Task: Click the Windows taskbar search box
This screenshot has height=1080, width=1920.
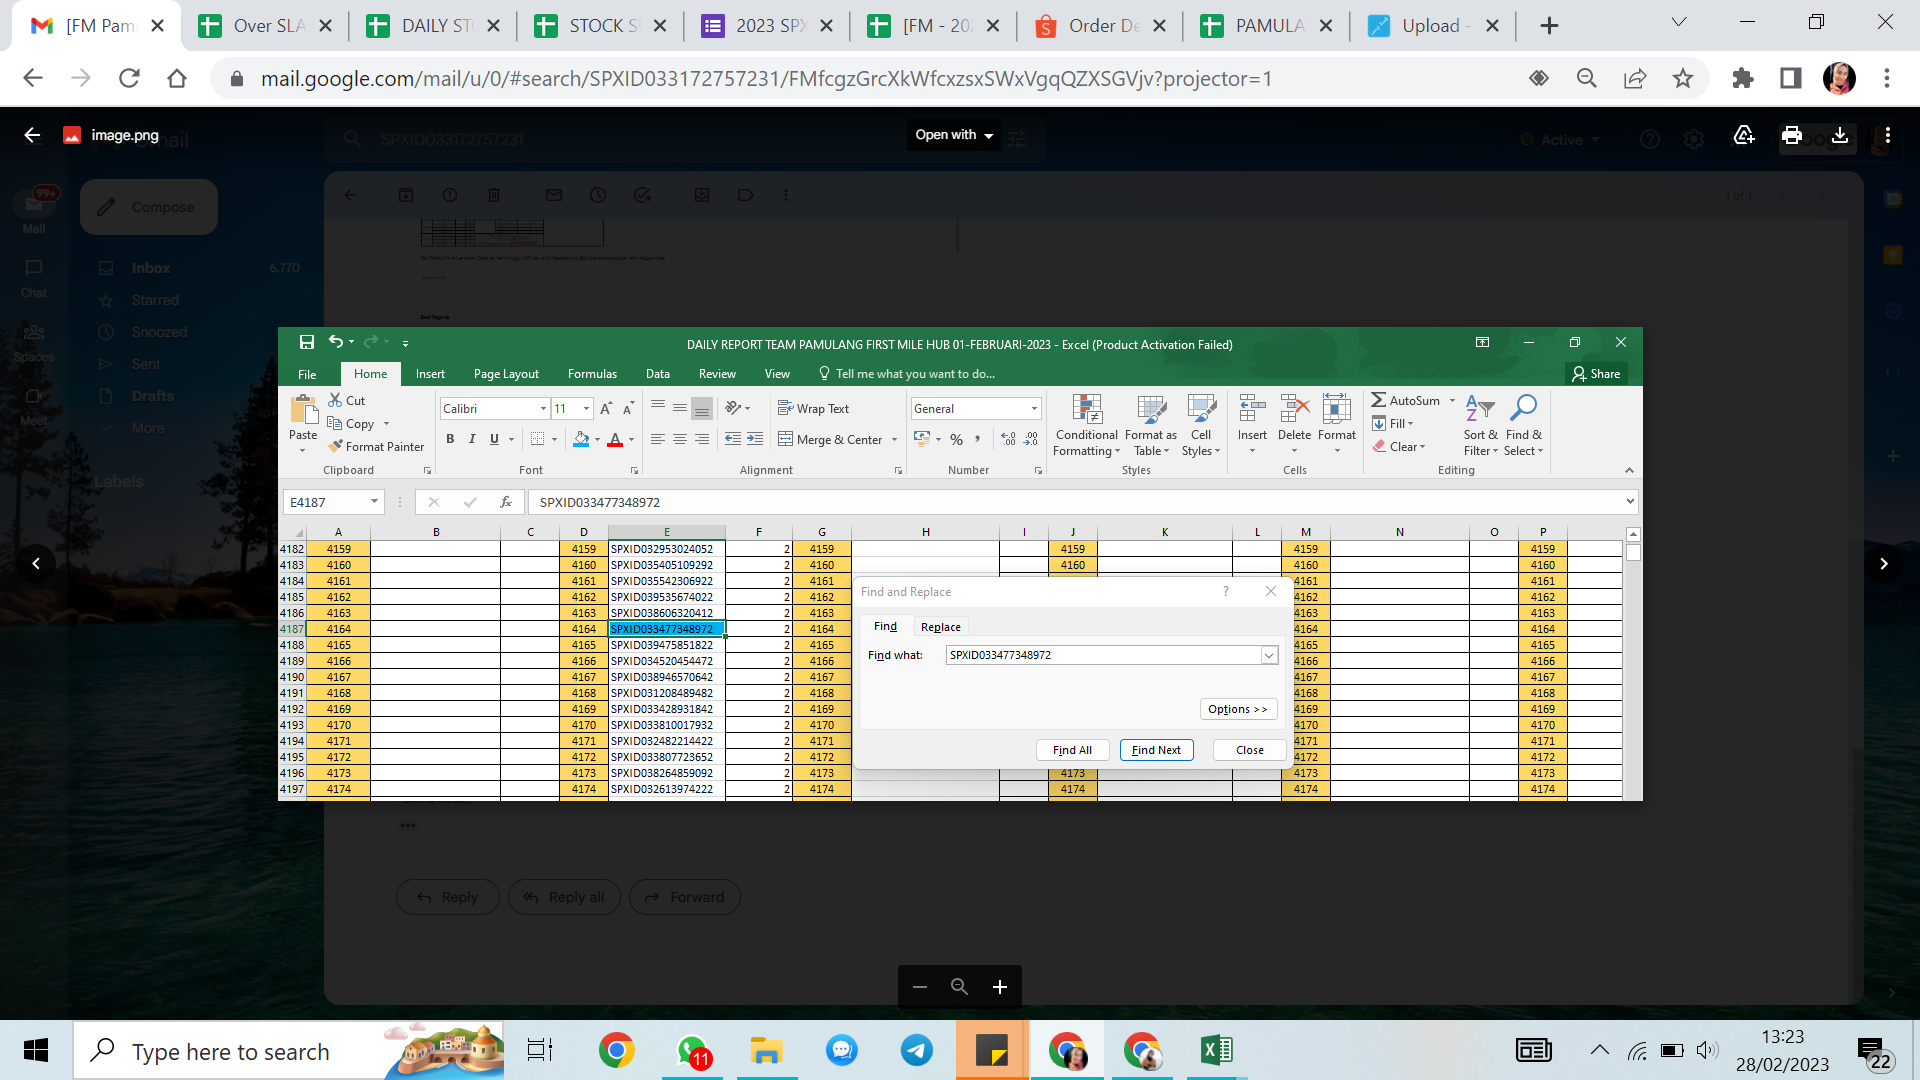Action: (x=290, y=1051)
